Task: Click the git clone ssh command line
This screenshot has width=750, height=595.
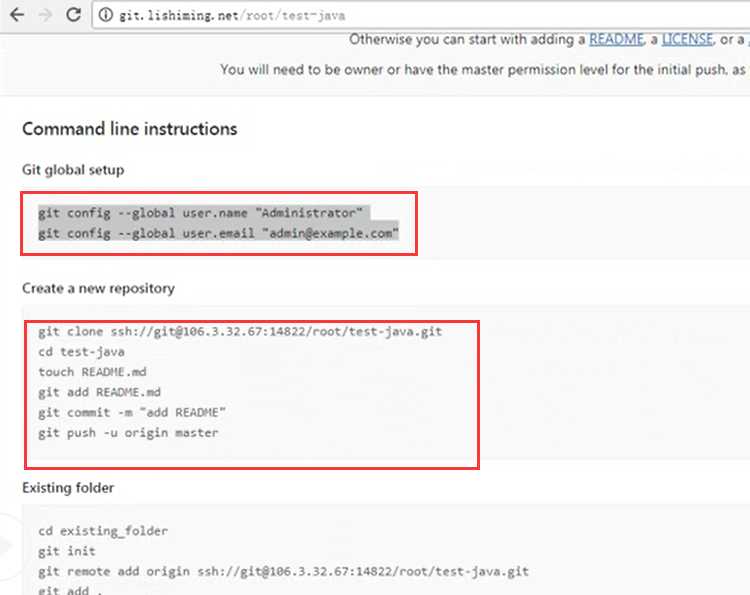Action: coord(240,331)
